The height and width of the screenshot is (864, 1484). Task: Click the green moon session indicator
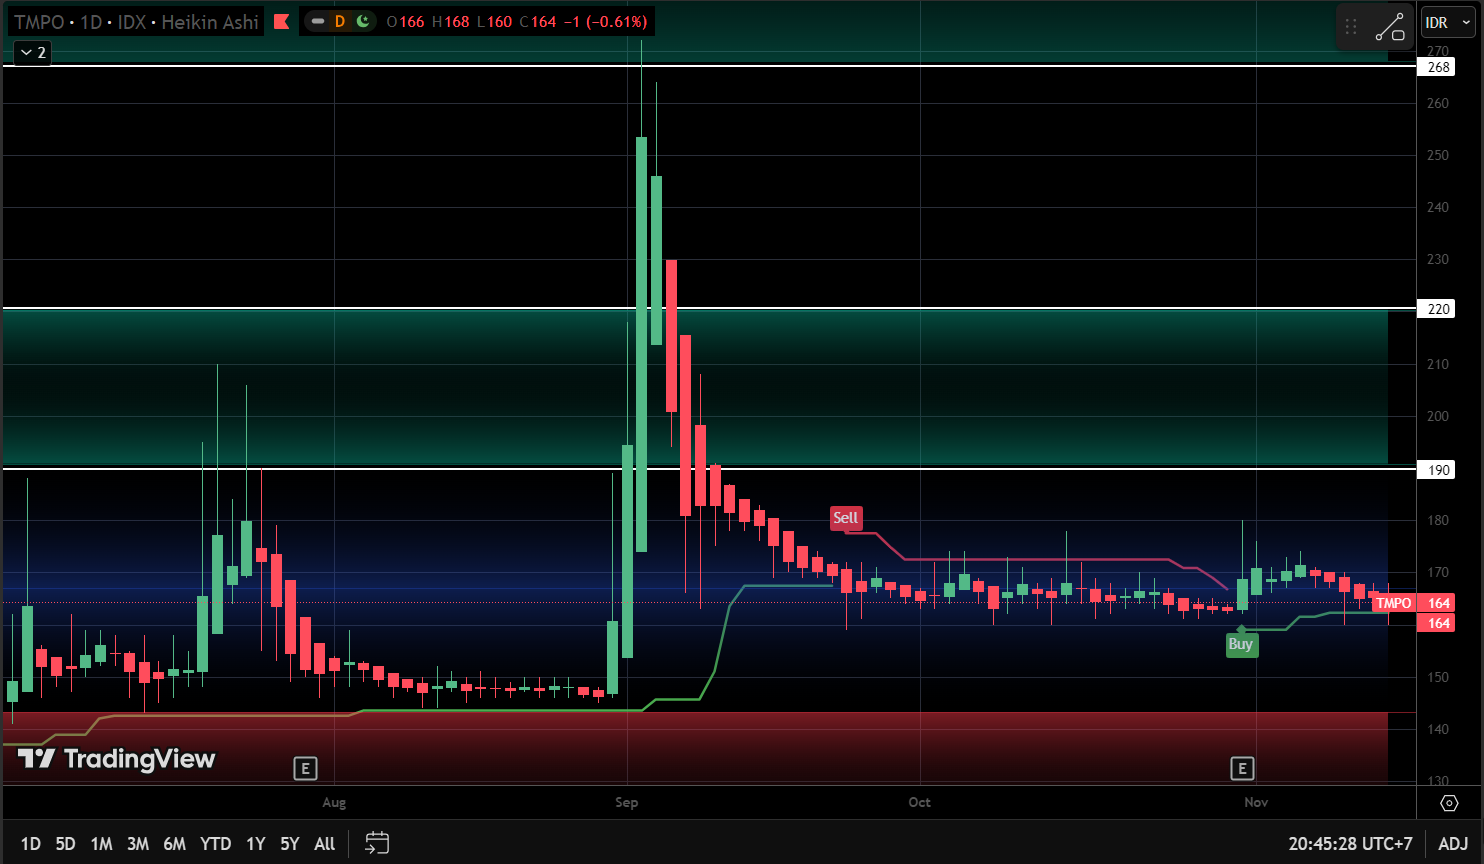coord(363,21)
